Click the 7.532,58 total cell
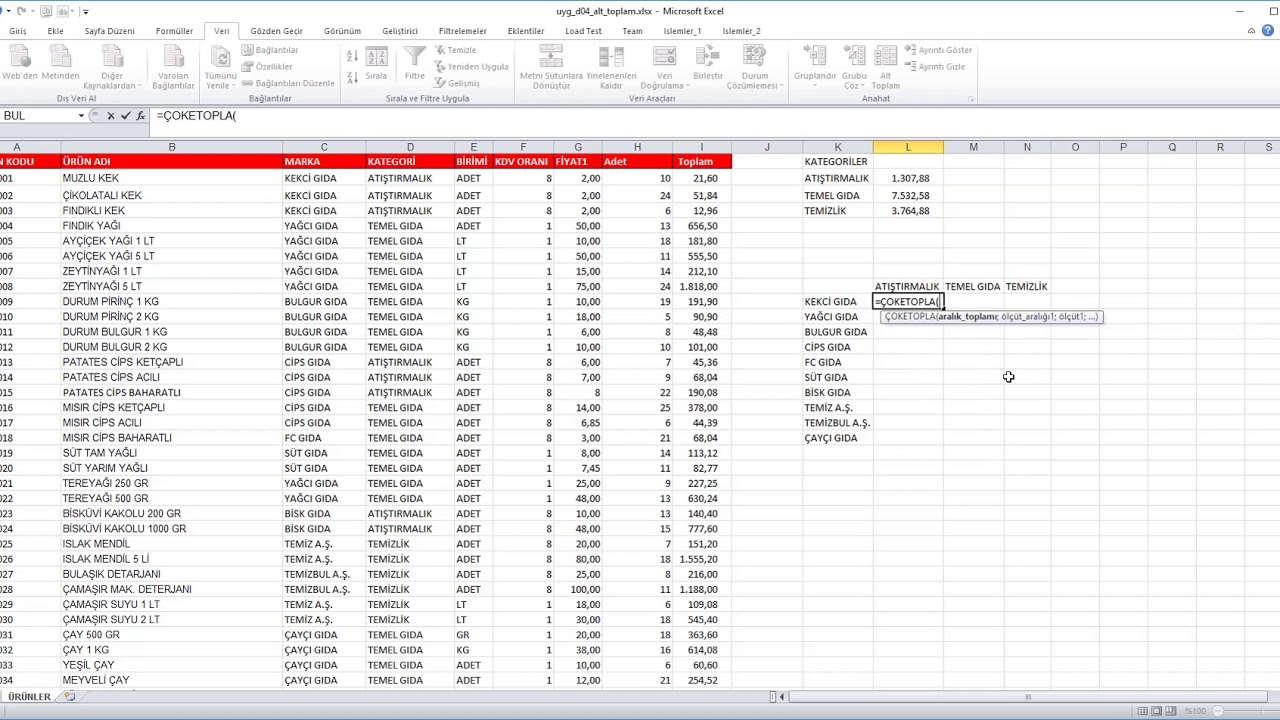 coord(908,196)
